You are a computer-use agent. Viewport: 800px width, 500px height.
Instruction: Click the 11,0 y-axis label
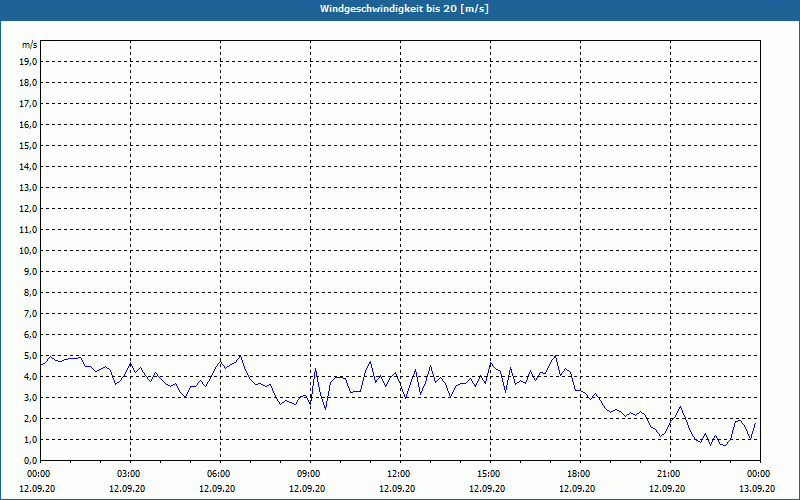pos(29,230)
